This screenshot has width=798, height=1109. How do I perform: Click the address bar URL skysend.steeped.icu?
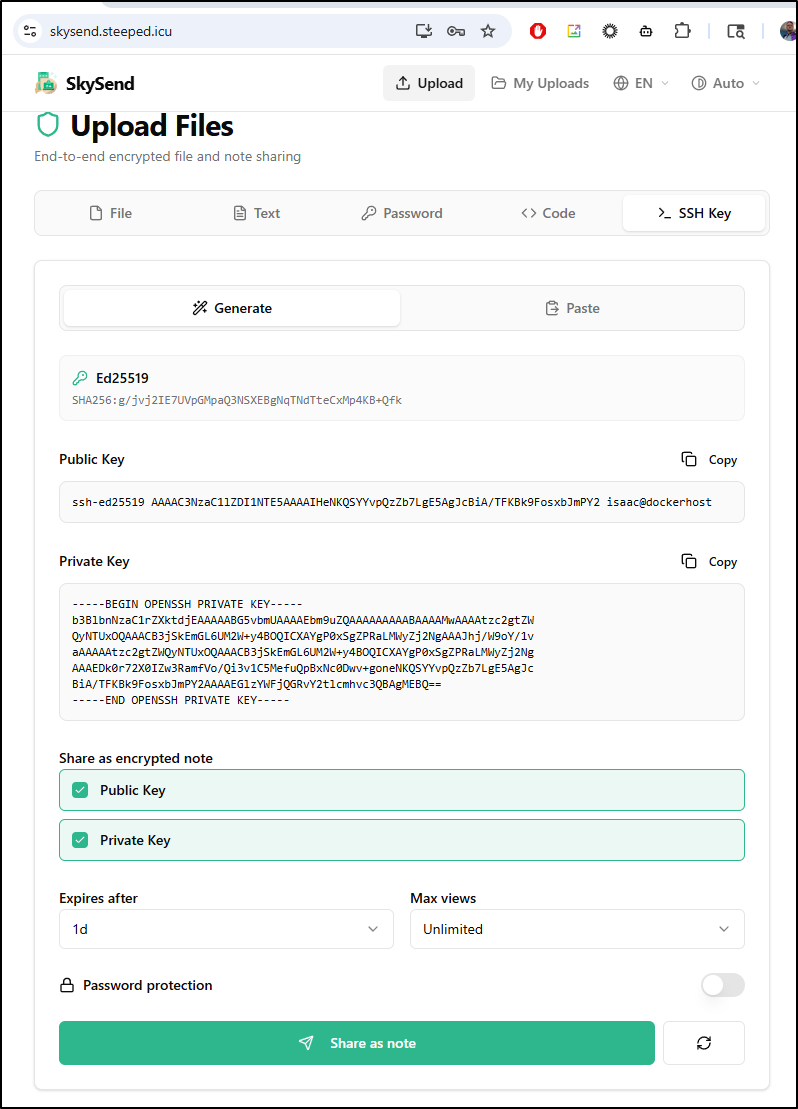(x=111, y=31)
